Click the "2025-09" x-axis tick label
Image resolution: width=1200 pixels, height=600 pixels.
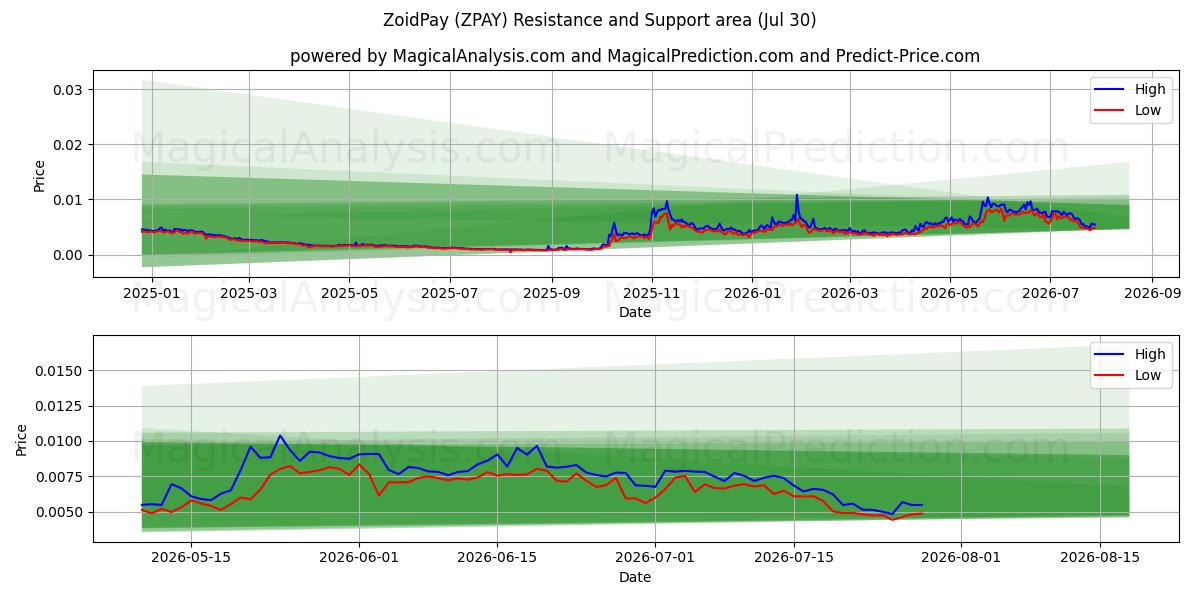(x=552, y=294)
